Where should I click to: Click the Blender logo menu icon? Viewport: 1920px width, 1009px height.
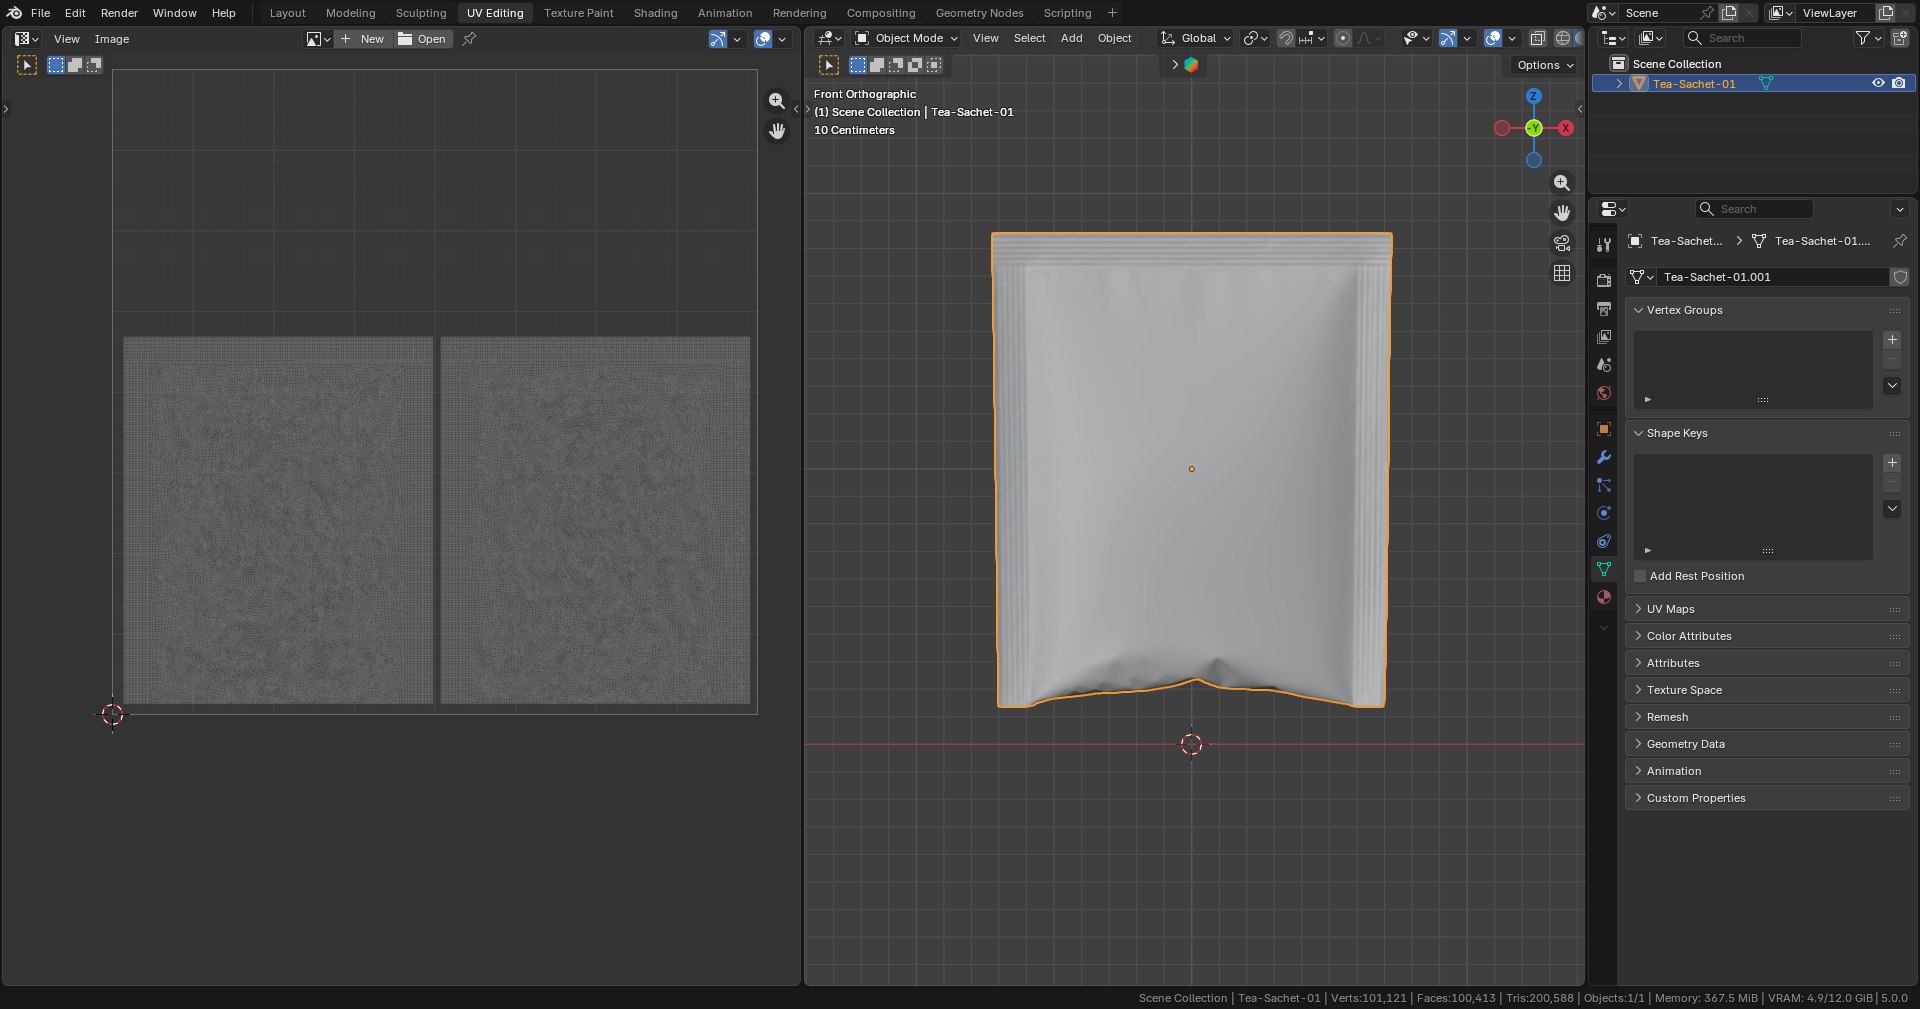tap(14, 13)
